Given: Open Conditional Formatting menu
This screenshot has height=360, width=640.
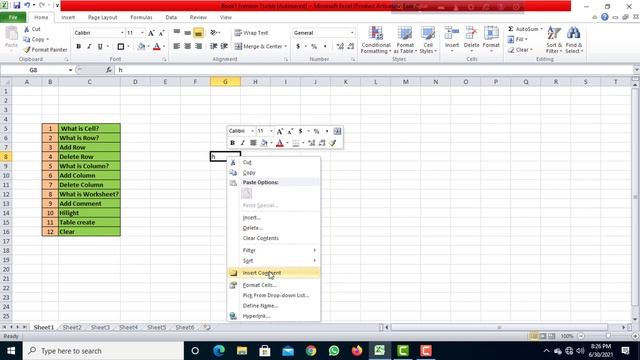Looking at the screenshot, I should click(x=376, y=40).
